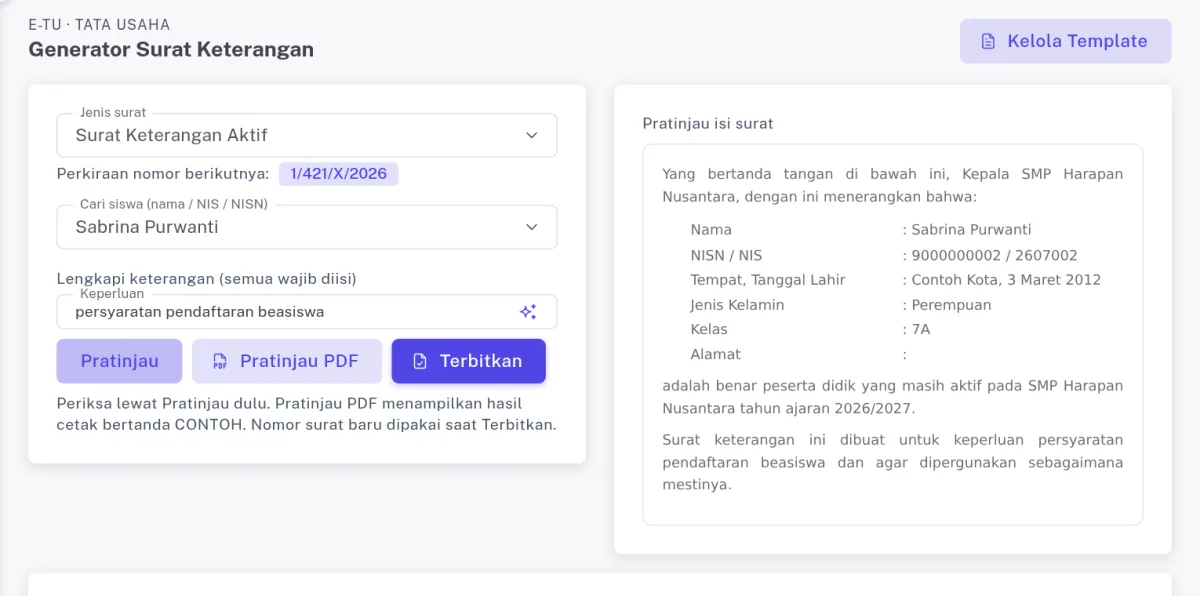Click the 'Perkiraan nomor berikutnya:' label
The image size is (1200, 596).
[x=163, y=174]
